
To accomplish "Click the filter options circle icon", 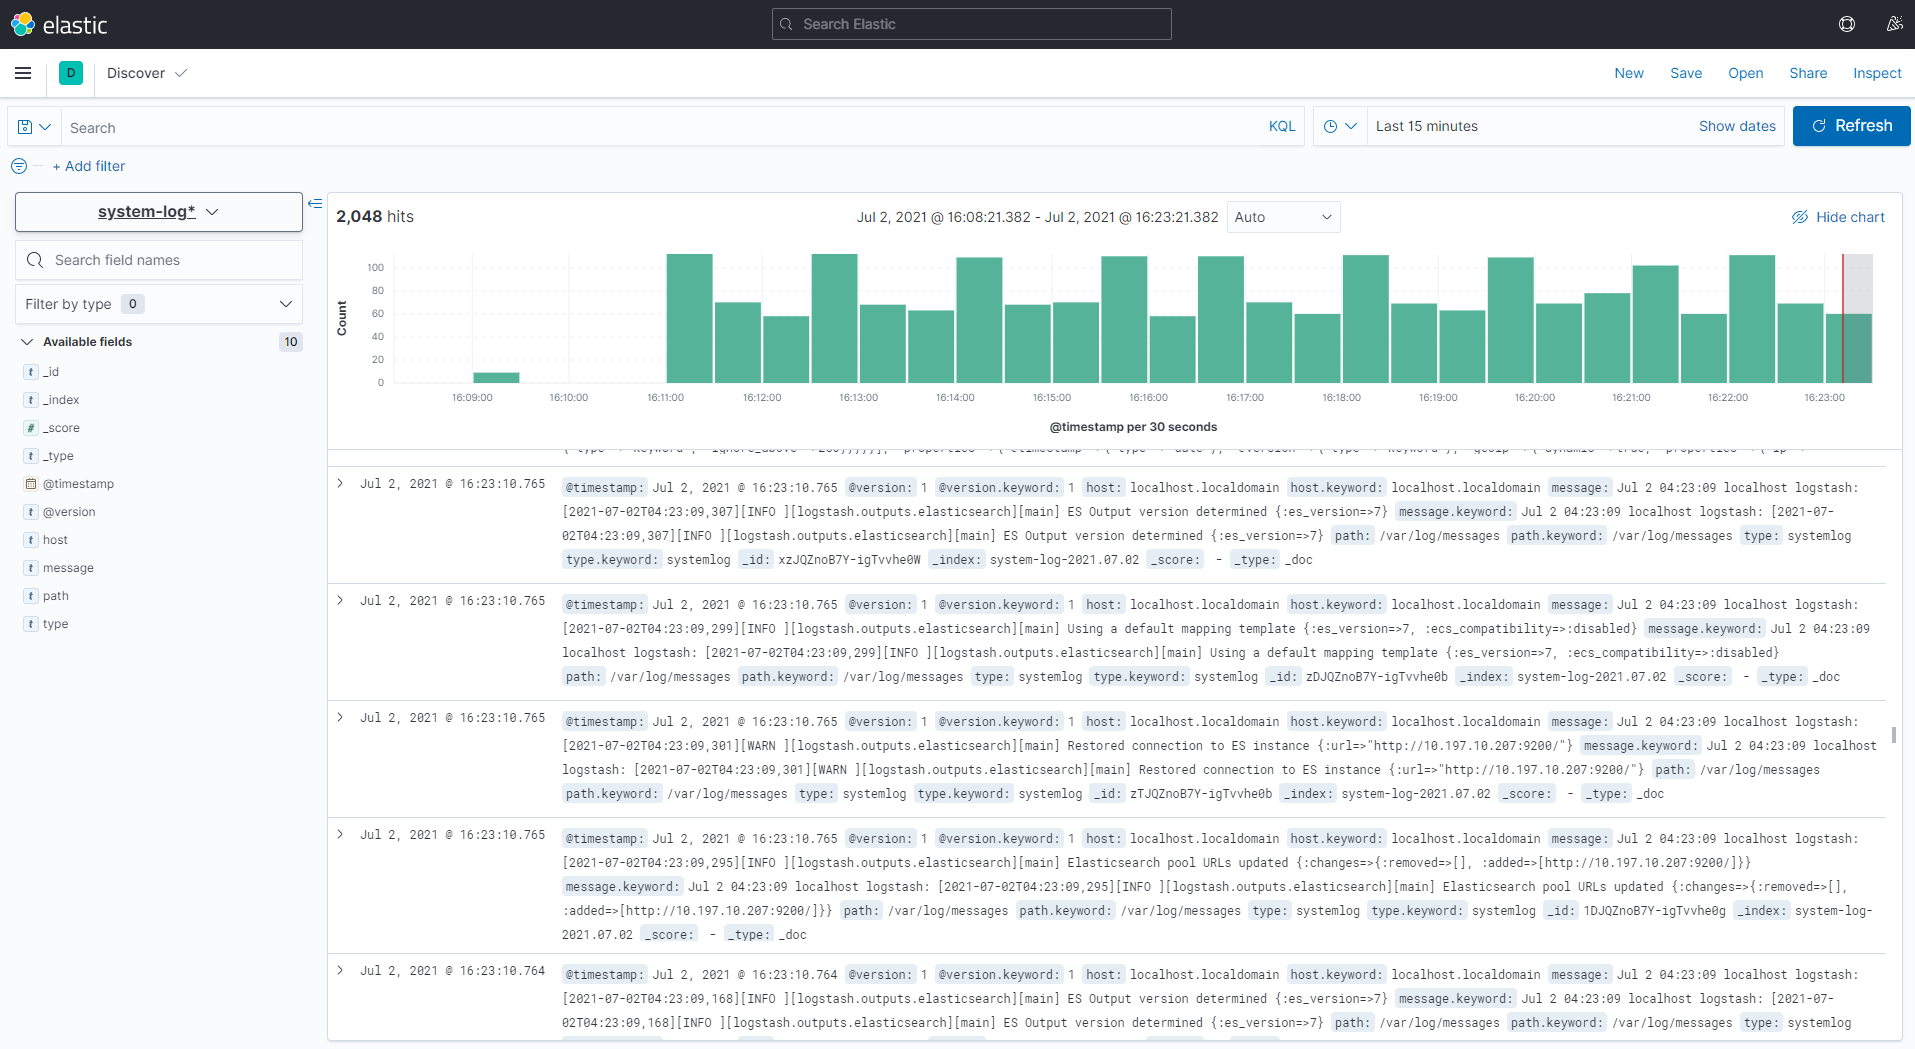I will pos(19,166).
